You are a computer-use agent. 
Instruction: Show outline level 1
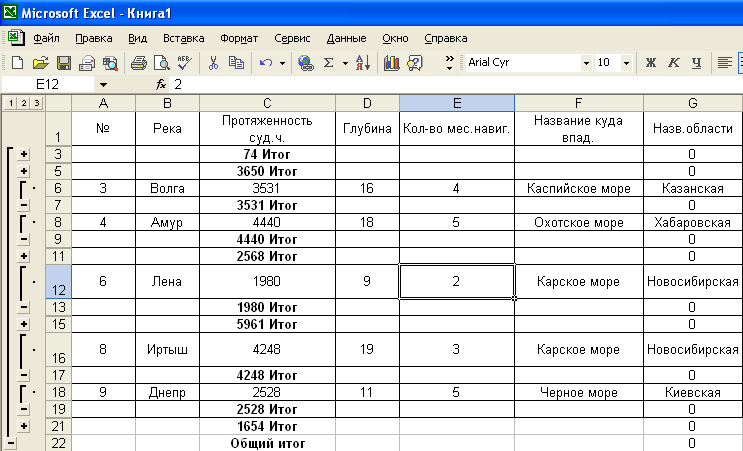(10, 103)
